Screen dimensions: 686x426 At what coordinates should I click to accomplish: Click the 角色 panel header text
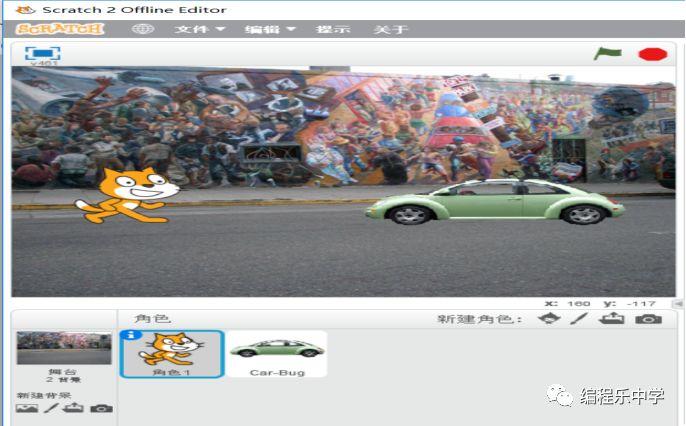point(152,318)
